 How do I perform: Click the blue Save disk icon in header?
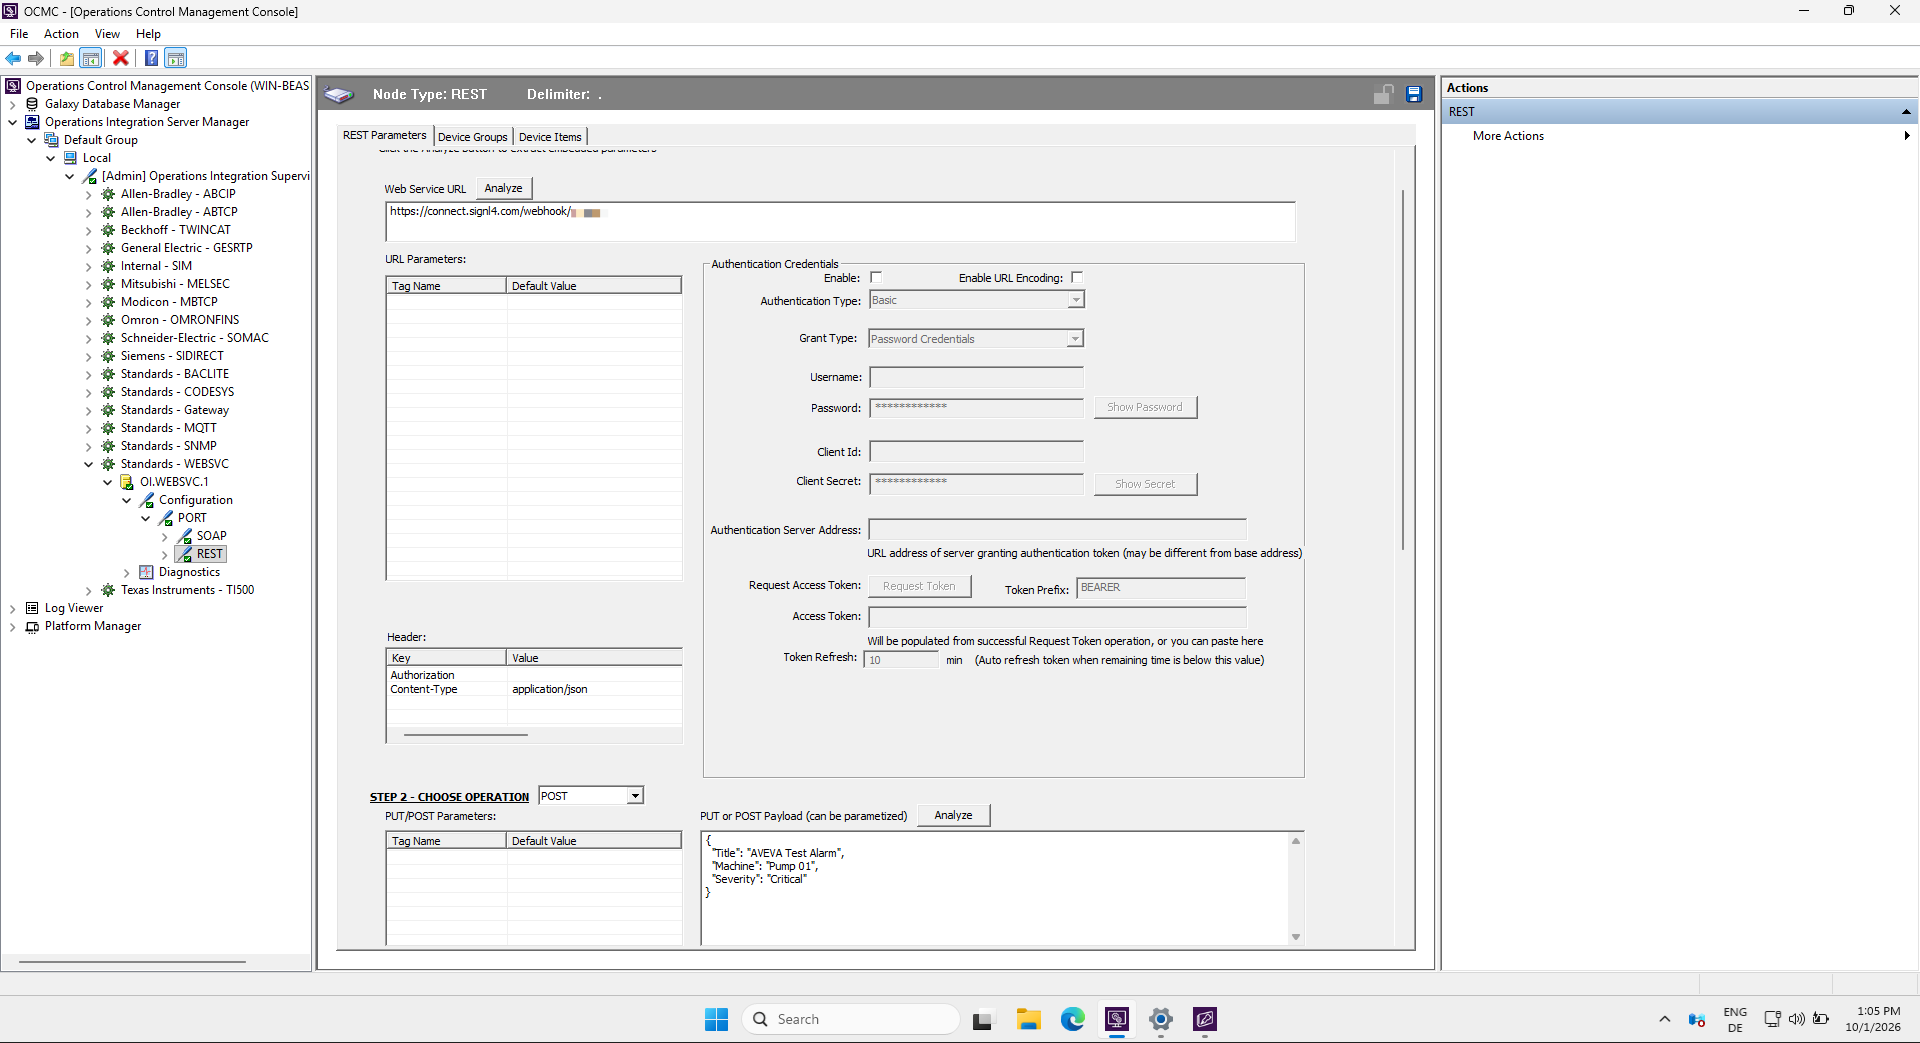[x=1414, y=94]
